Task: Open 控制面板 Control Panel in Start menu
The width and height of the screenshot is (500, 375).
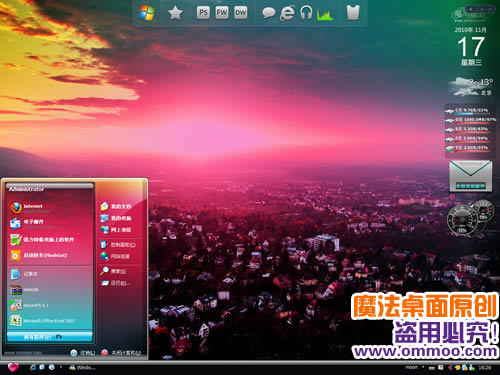Action: click(x=118, y=245)
